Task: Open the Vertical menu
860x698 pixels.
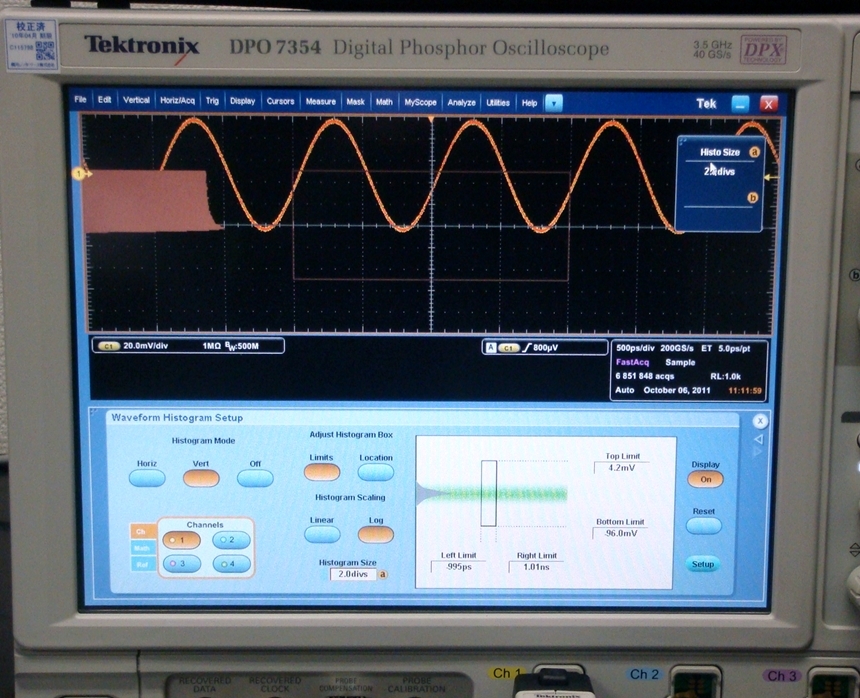Action: [136, 100]
